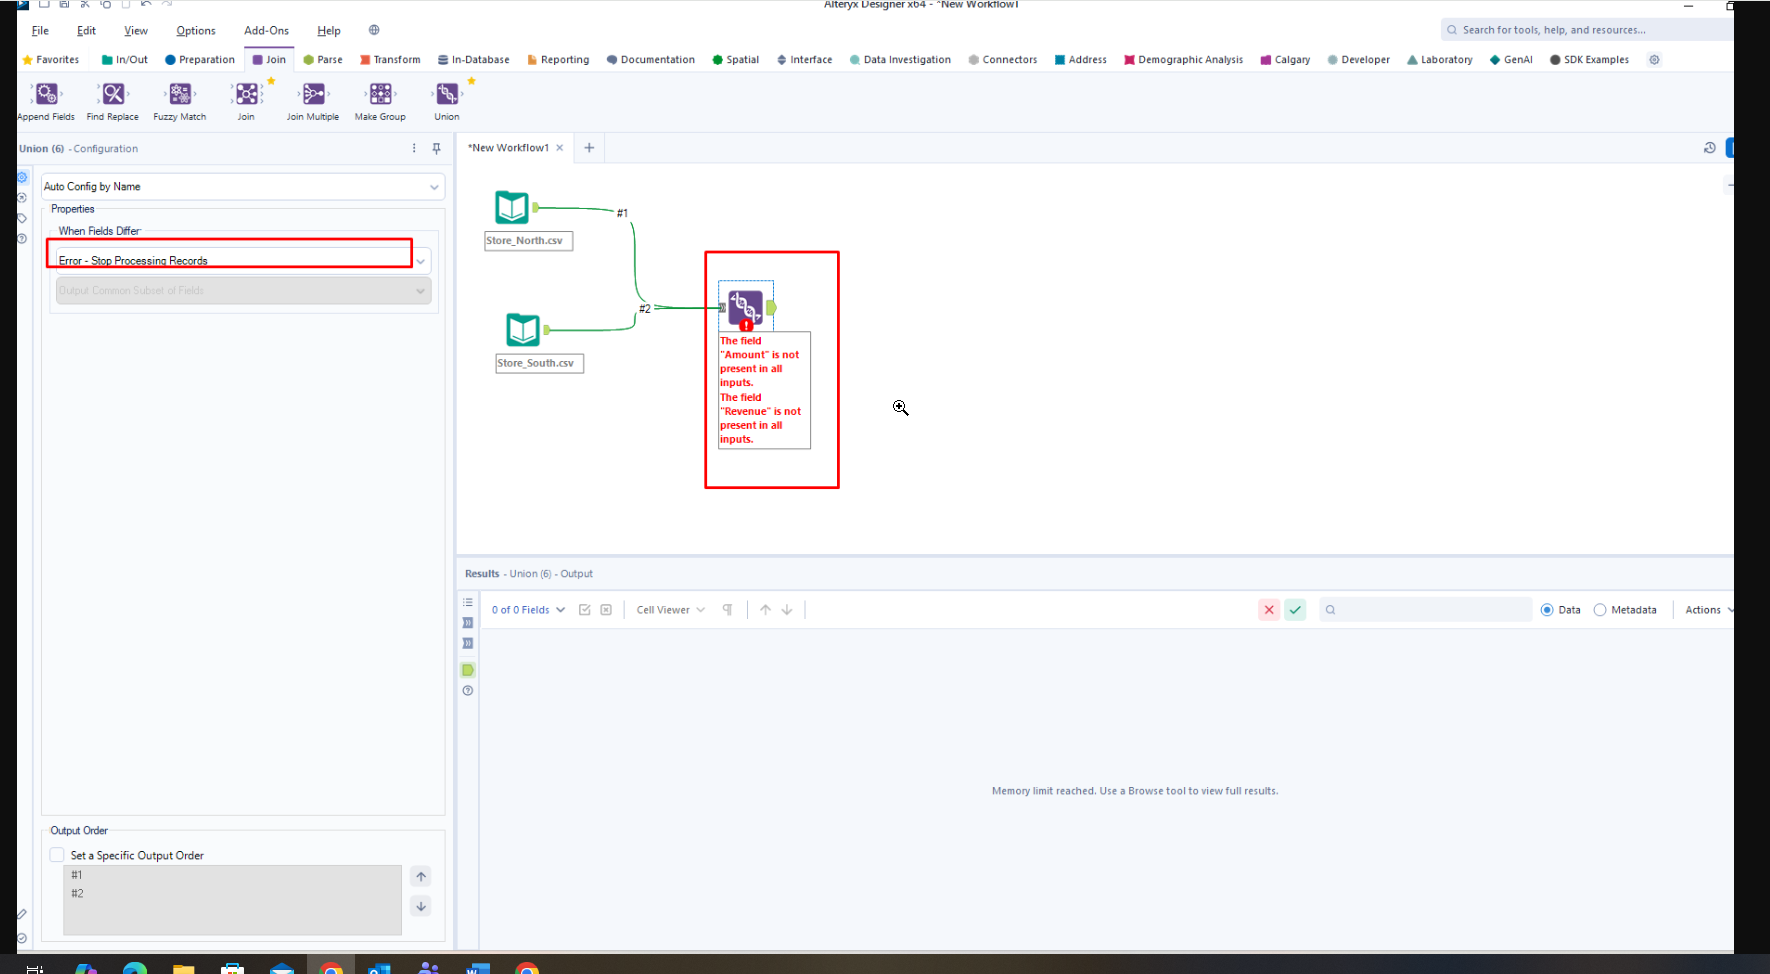
Task: Pick the Fuzzy Match tool
Action: click(180, 95)
